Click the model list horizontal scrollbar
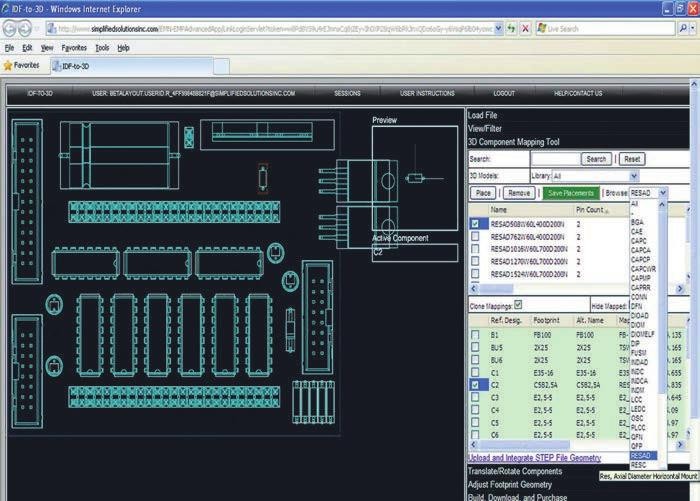This screenshot has width=700, height=501. [x=577, y=289]
